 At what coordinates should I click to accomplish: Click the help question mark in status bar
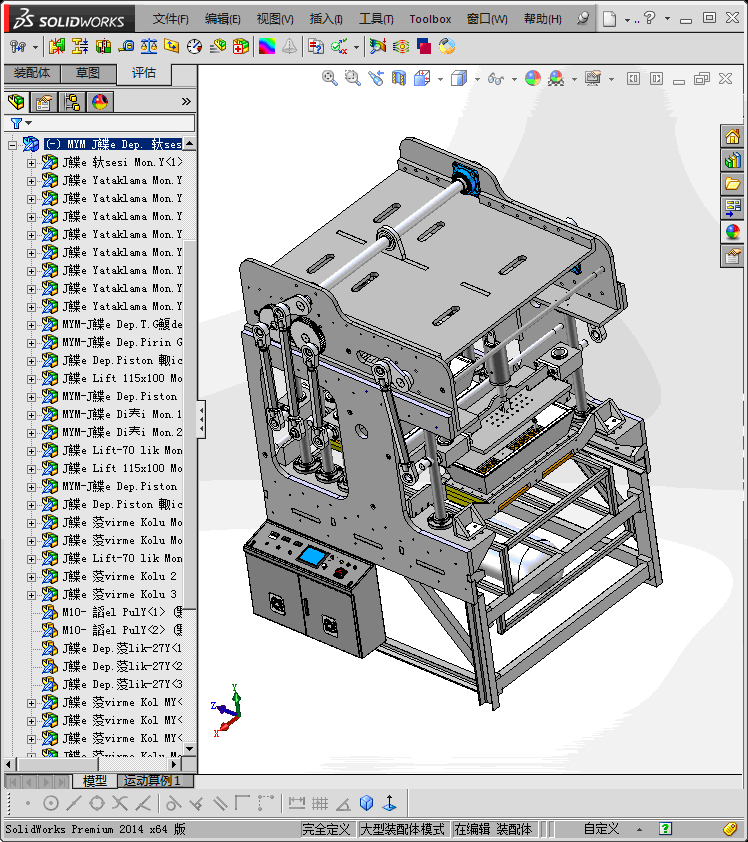point(666,829)
